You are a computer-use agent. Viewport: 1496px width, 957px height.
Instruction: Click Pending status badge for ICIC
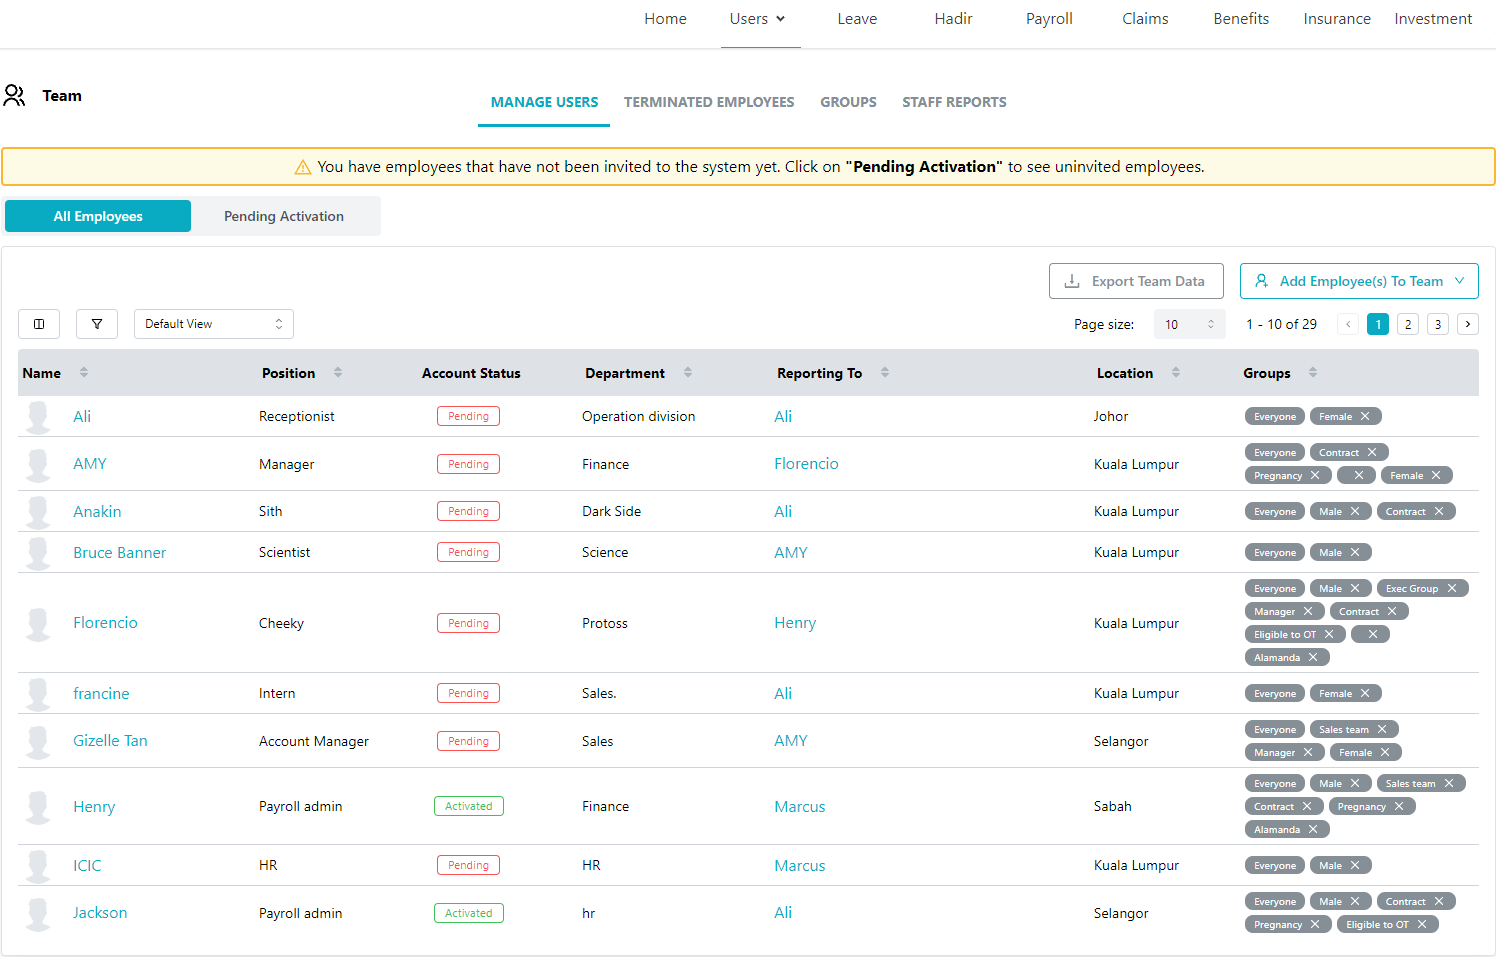click(x=468, y=865)
